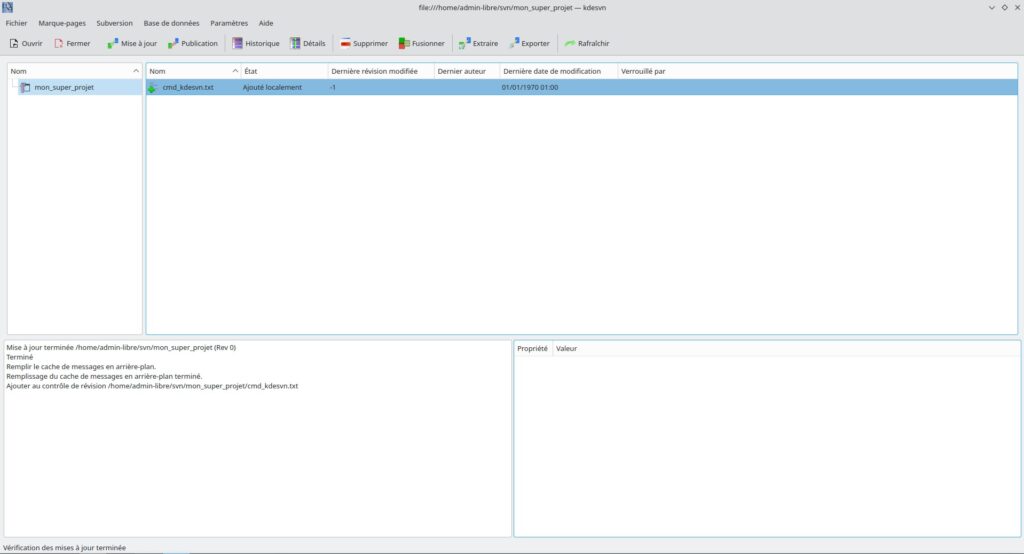Click the 'Ajouté localement' status cell
1024x554 pixels.
[x=272, y=87]
